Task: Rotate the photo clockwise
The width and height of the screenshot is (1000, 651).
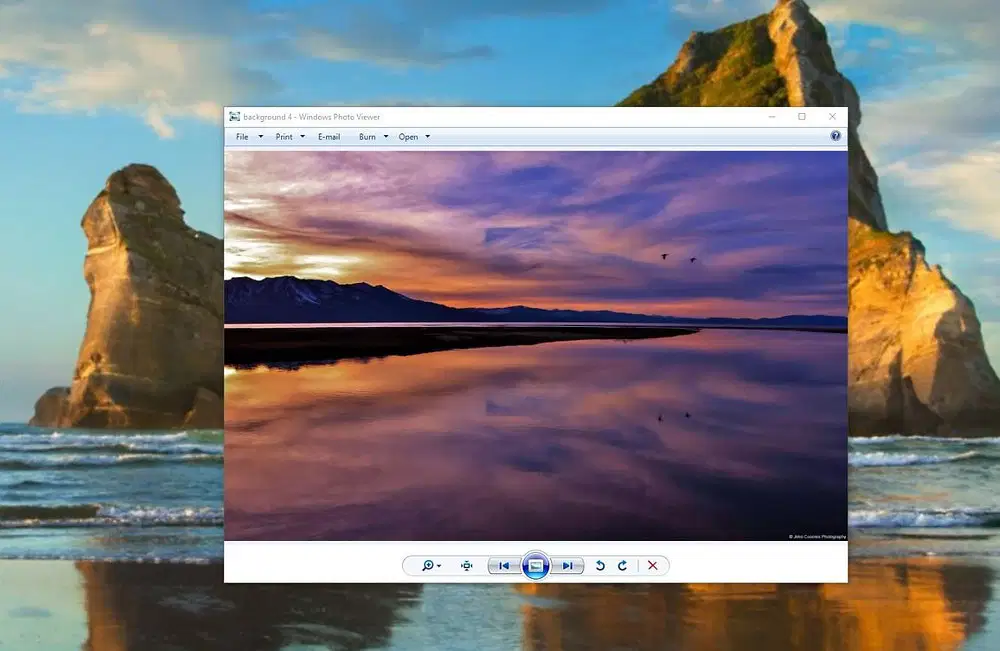Action: coord(622,566)
